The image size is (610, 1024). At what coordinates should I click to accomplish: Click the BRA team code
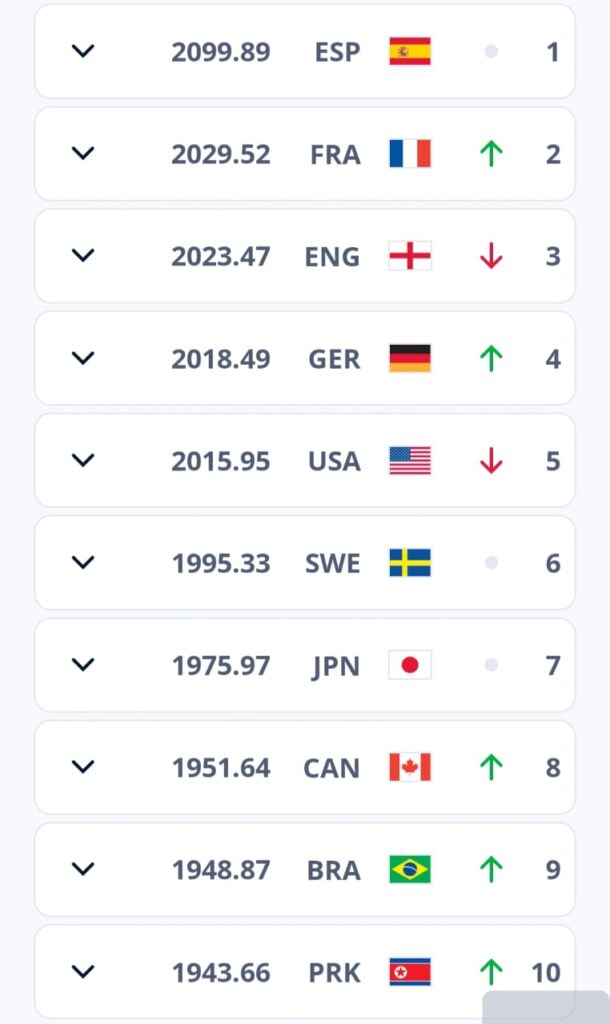[x=334, y=871]
